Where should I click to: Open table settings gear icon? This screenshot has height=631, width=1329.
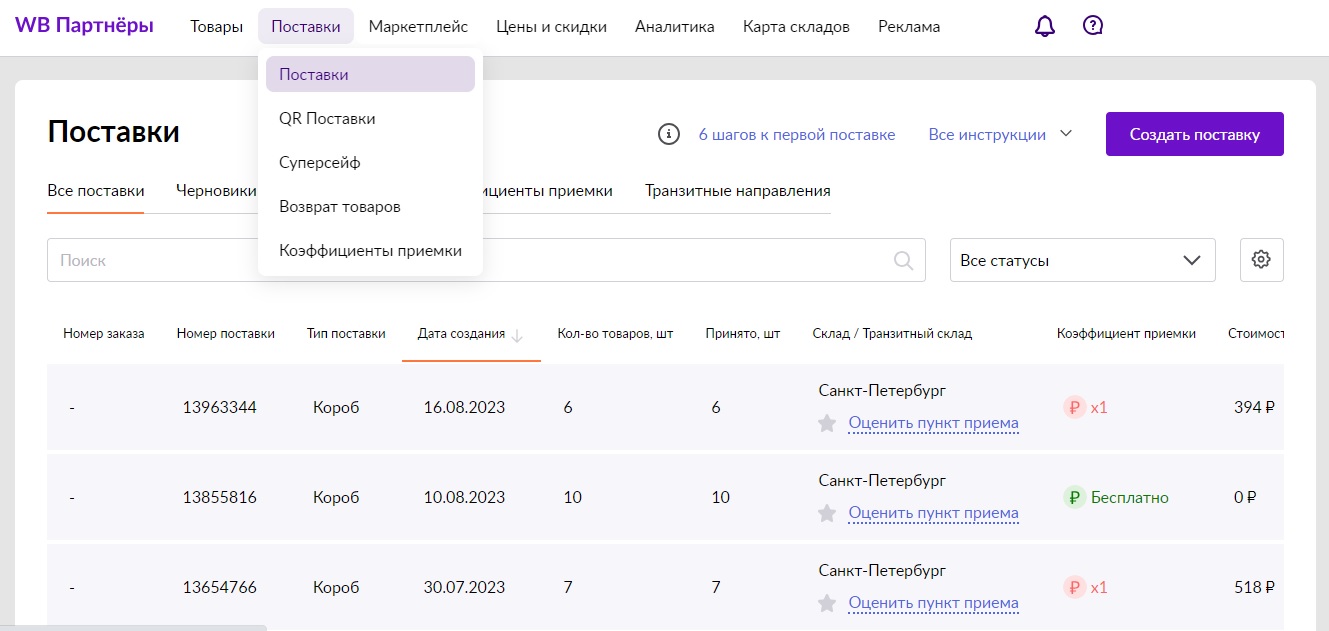click(1261, 260)
